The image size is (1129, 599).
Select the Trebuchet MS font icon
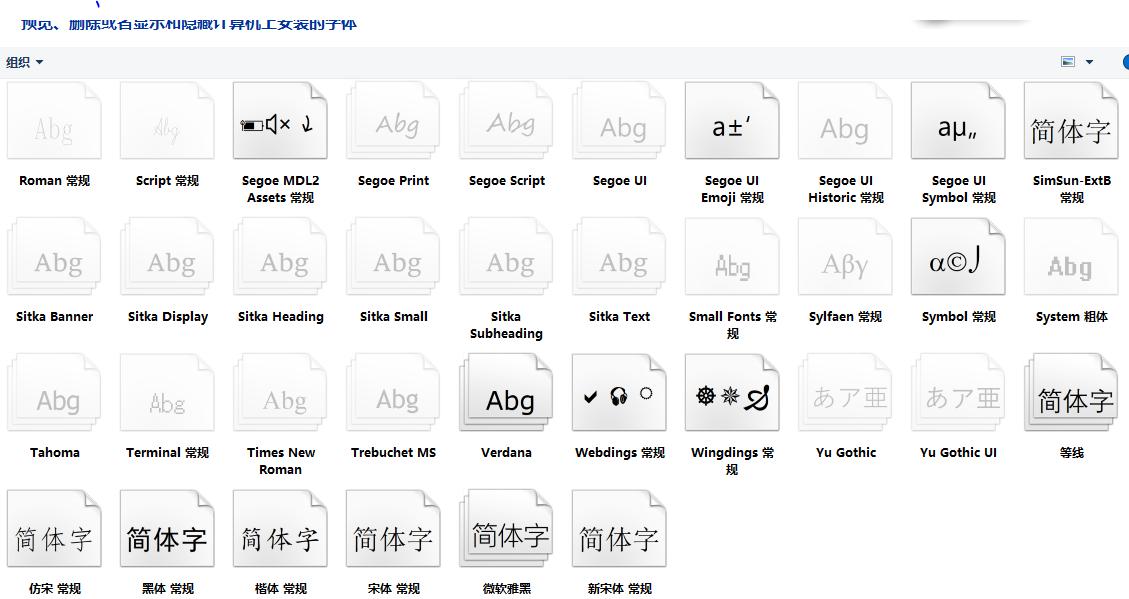[393, 393]
